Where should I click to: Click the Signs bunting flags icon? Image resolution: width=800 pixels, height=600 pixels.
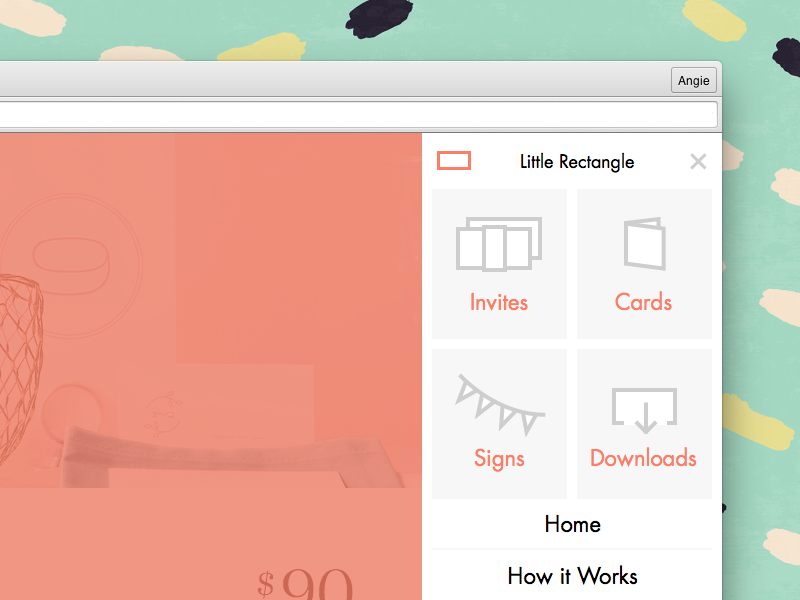pyautogui.click(x=499, y=405)
